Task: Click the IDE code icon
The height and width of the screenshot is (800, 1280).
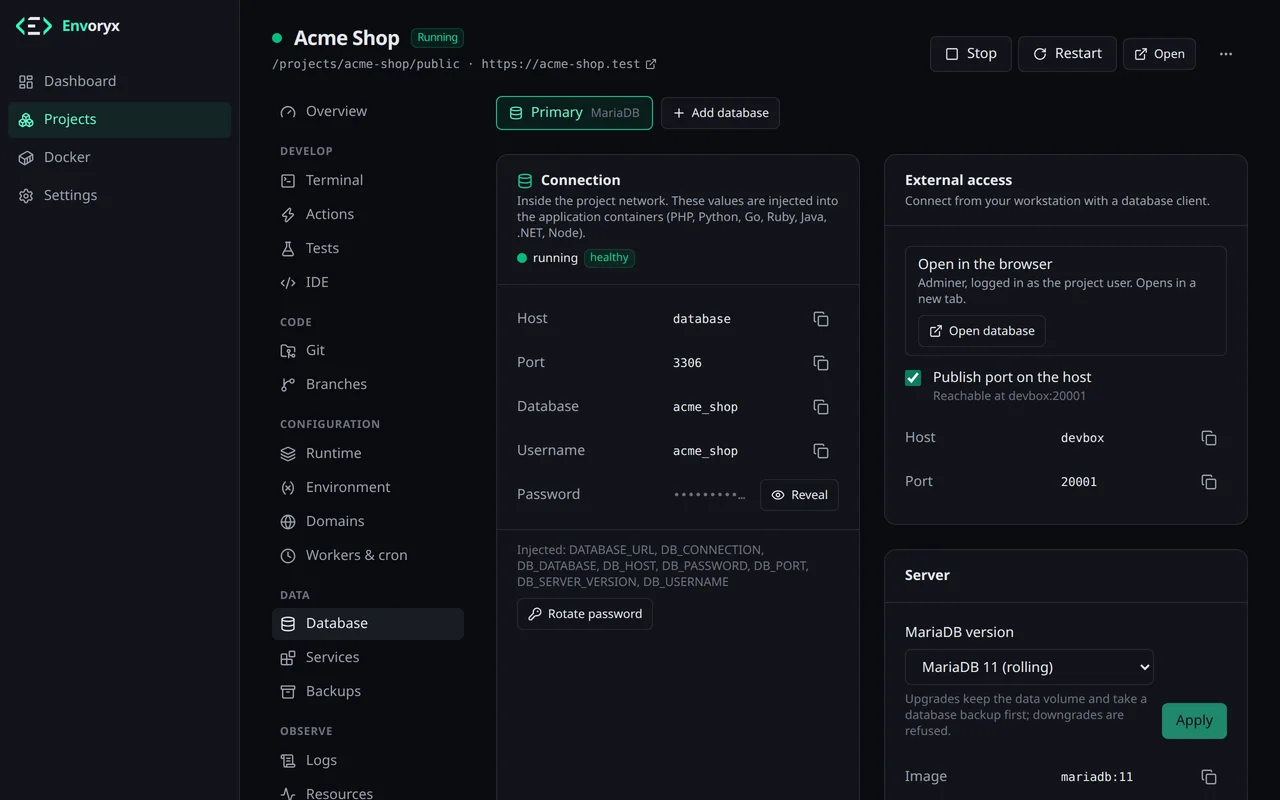Action: point(288,283)
